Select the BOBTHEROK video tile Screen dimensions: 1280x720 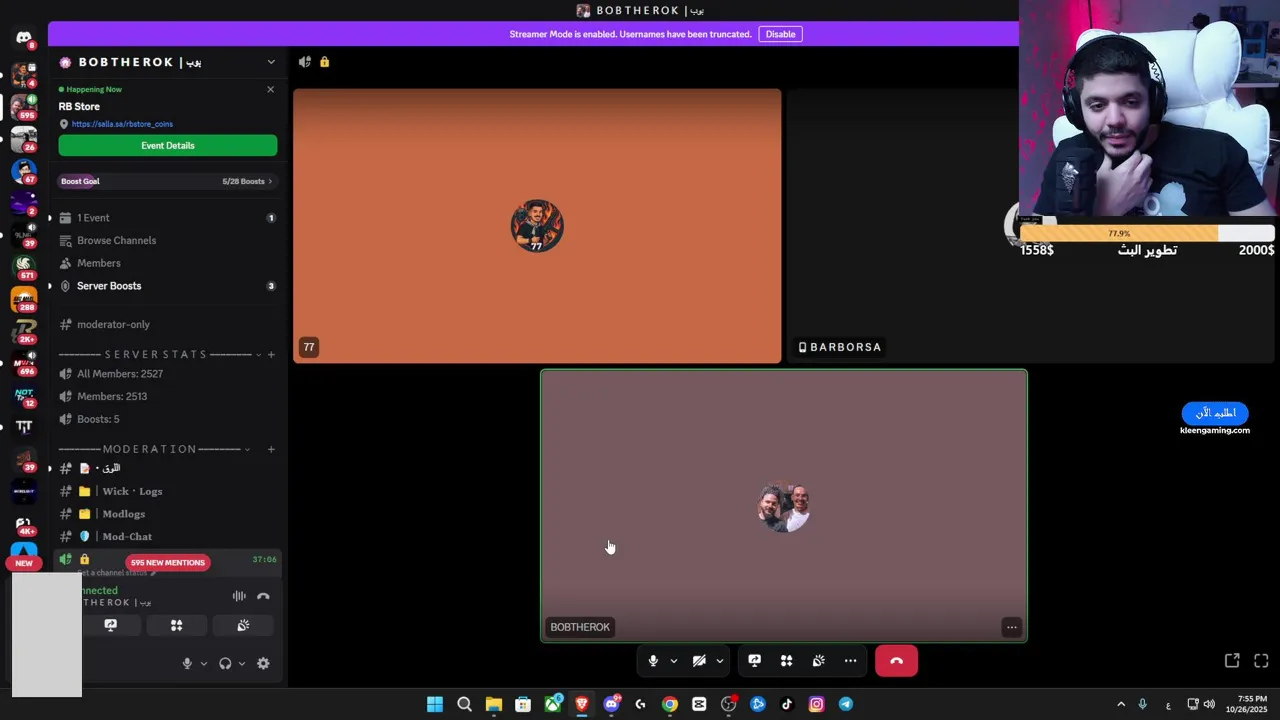784,506
